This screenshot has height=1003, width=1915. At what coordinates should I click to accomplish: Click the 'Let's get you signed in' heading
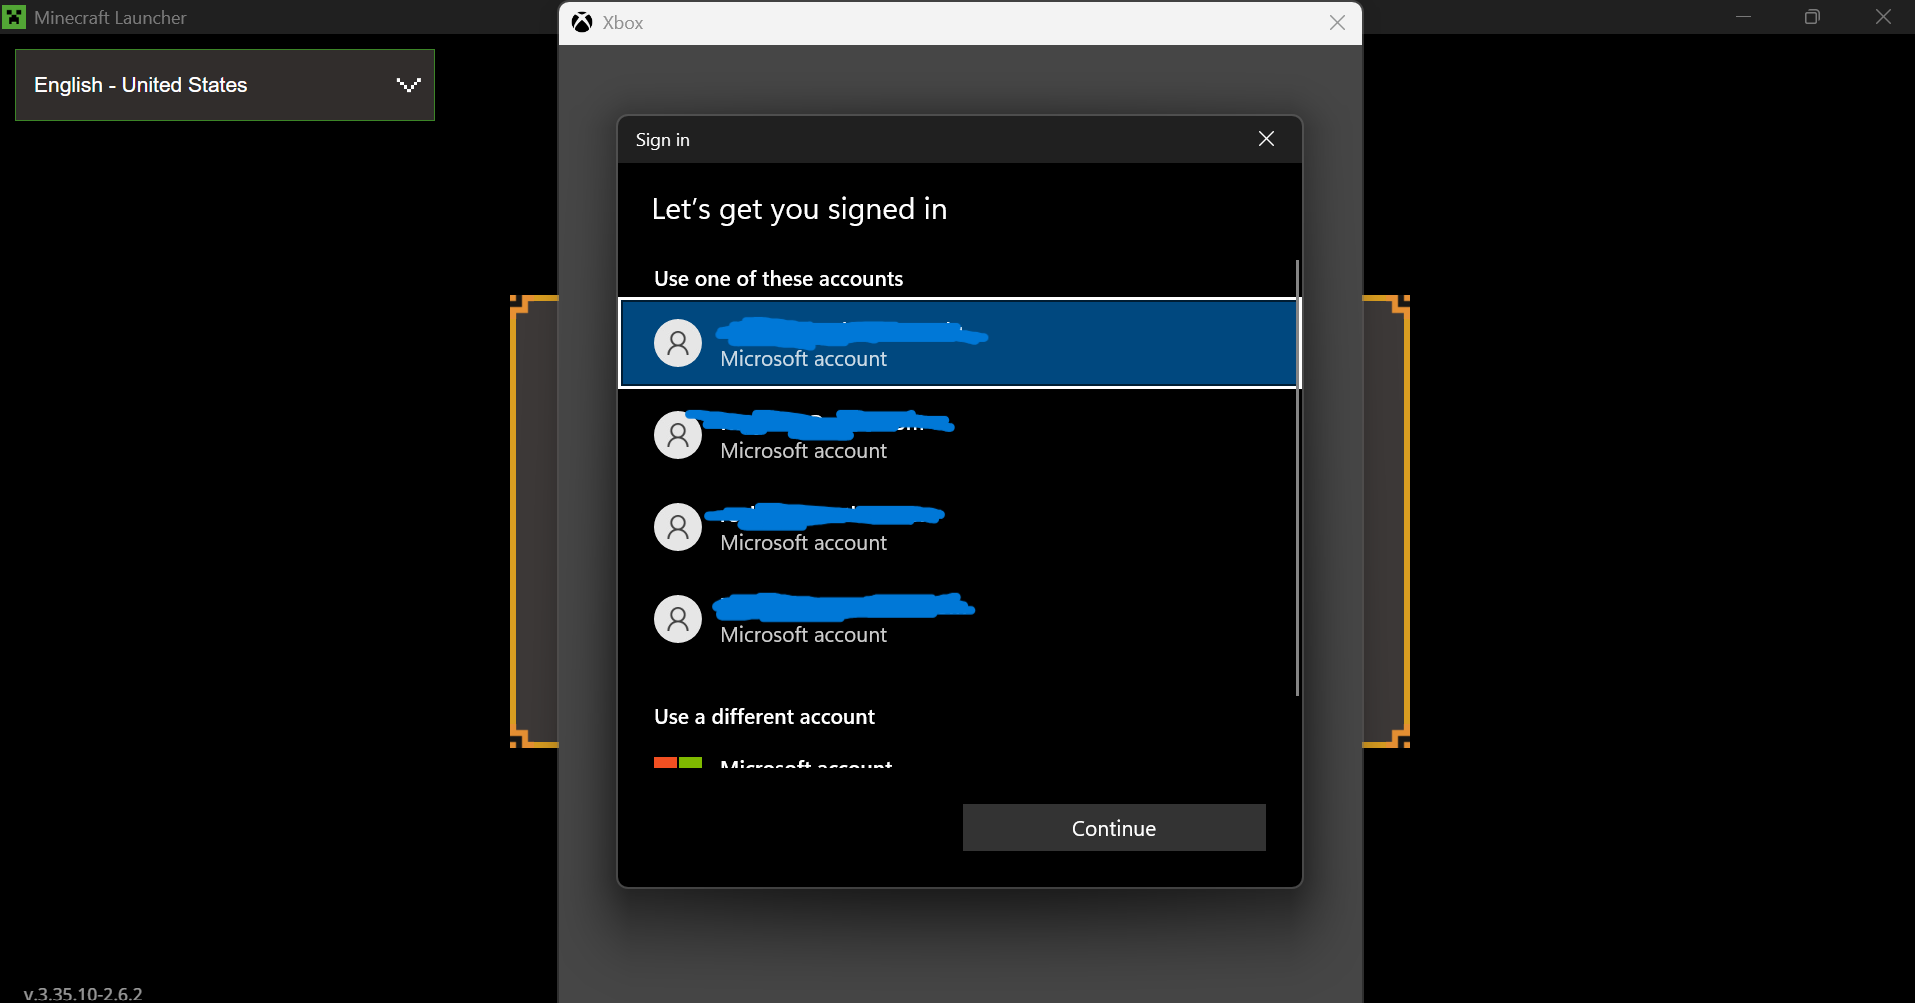(x=799, y=209)
